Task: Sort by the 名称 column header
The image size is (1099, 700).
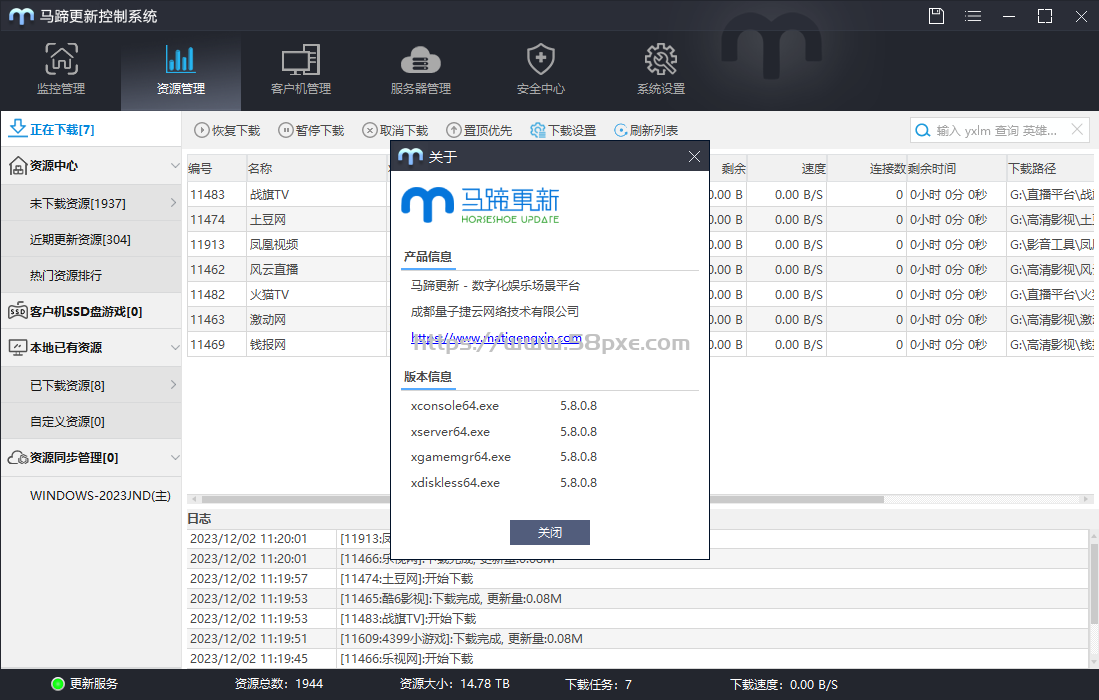Action: pos(317,168)
